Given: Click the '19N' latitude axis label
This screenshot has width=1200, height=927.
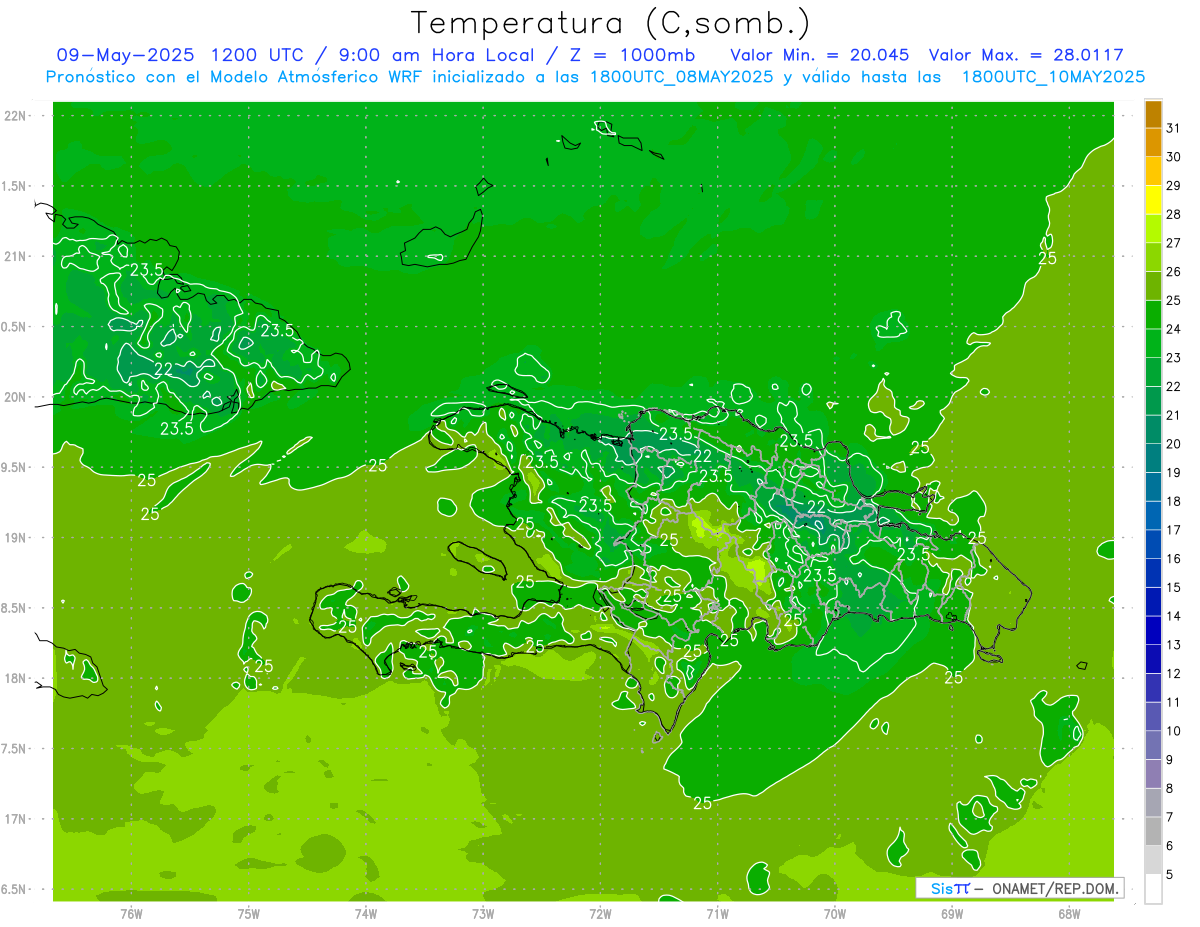Looking at the screenshot, I should point(14,538).
